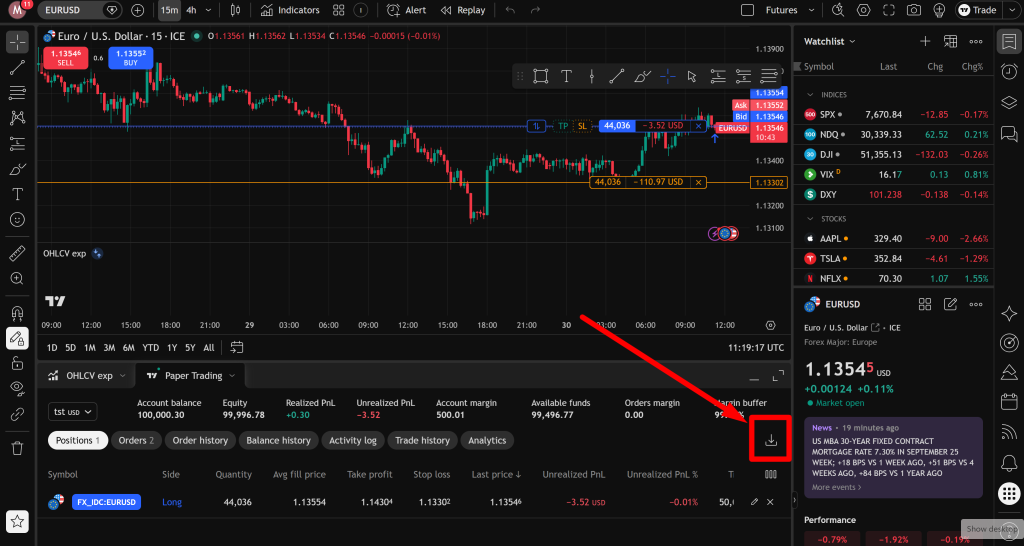
Task: Select the Positions tab
Action: (77, 440)
